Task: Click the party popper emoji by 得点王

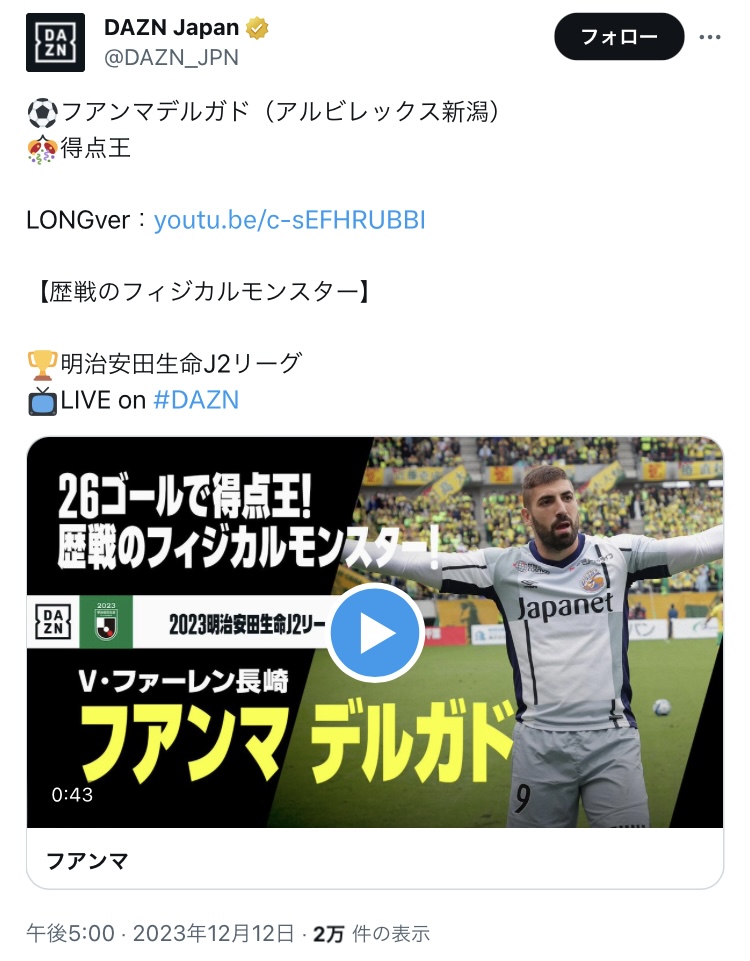Action: (x=42, y=149)
